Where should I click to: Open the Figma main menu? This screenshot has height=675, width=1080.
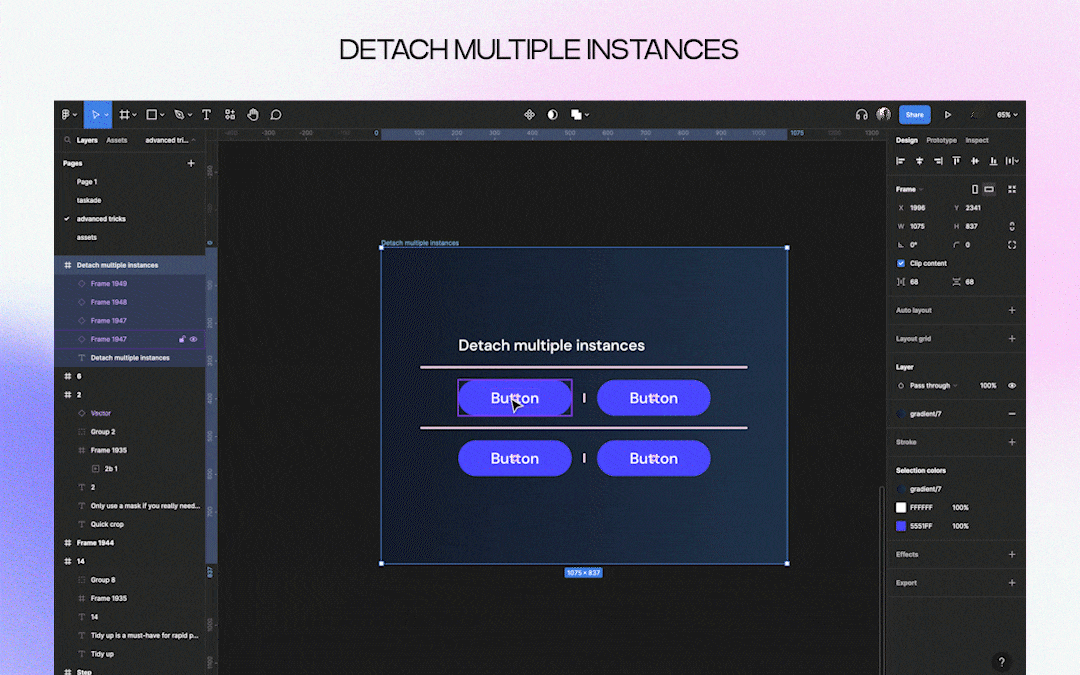tap(68, 115)
